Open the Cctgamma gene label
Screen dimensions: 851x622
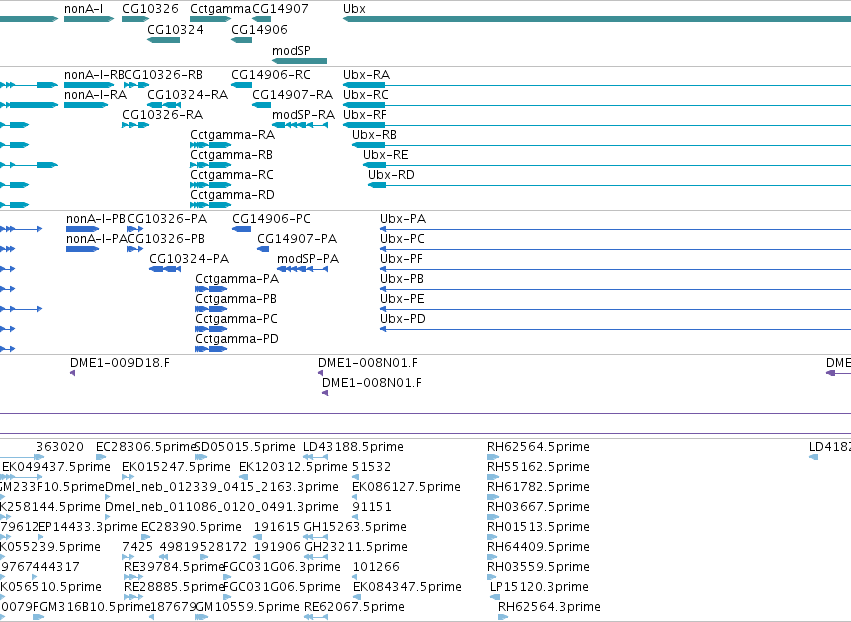click(221, 9)
